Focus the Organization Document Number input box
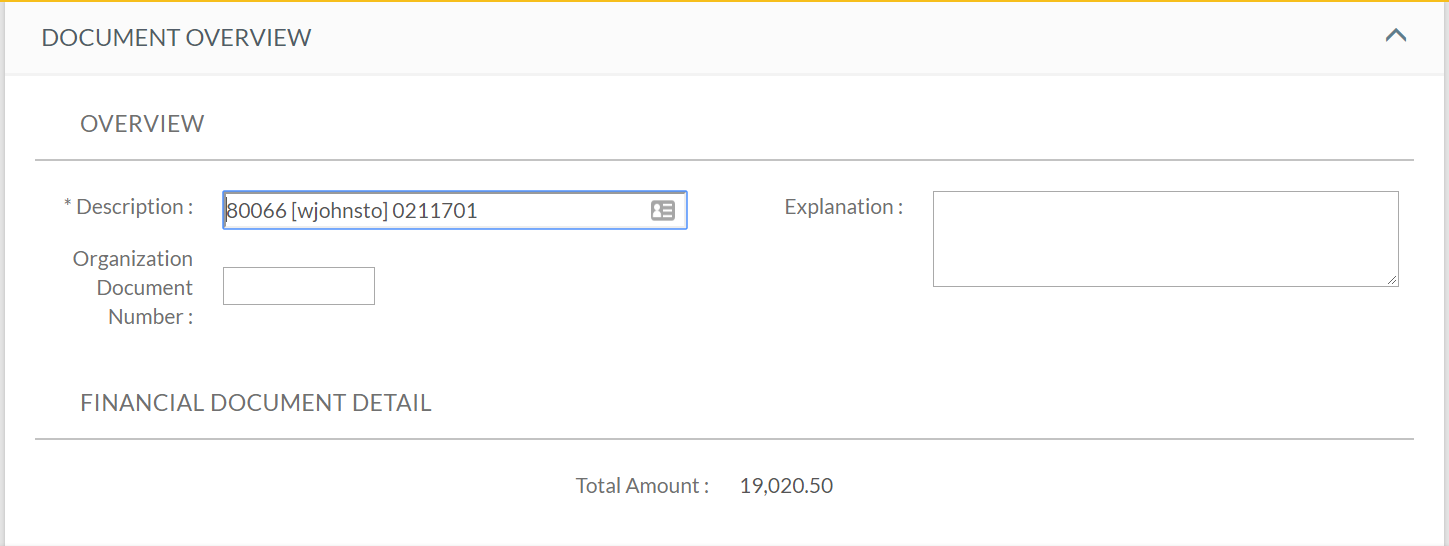 (299, 286)
